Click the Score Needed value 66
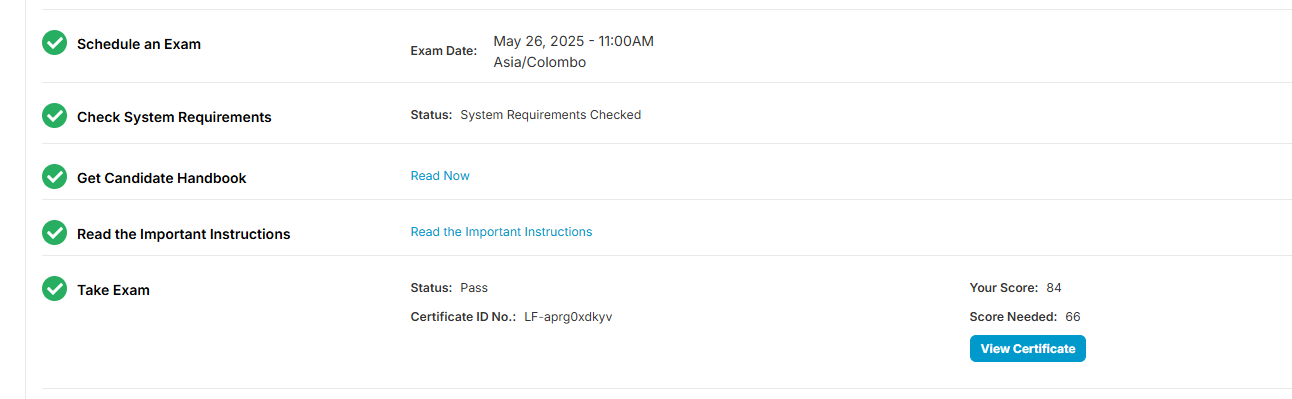1292x399 pixels. (x=1073, y=317)
